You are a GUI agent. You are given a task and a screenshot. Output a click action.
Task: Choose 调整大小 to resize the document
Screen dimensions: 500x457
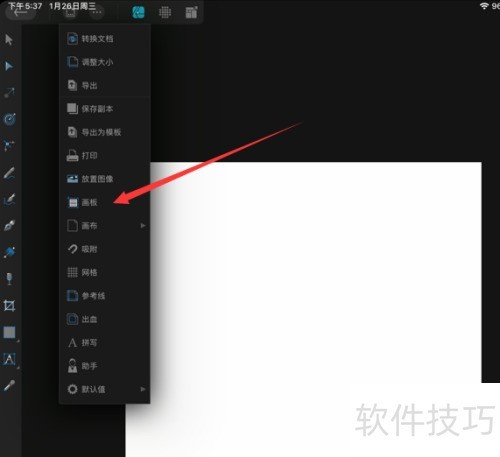pyautogui.click(x=105, y=62)
